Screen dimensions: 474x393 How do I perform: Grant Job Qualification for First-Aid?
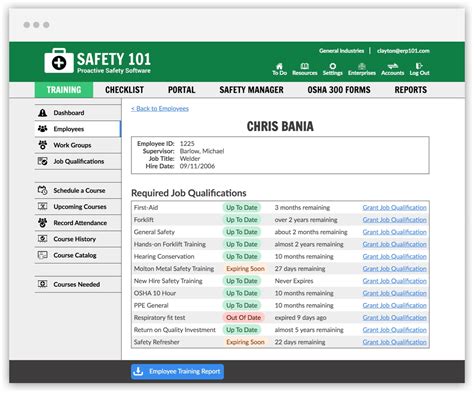(394, 207)
